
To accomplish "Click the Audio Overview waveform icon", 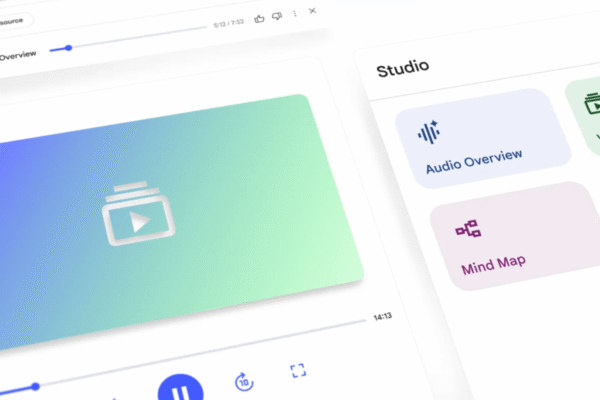I will tap(429, 132).
